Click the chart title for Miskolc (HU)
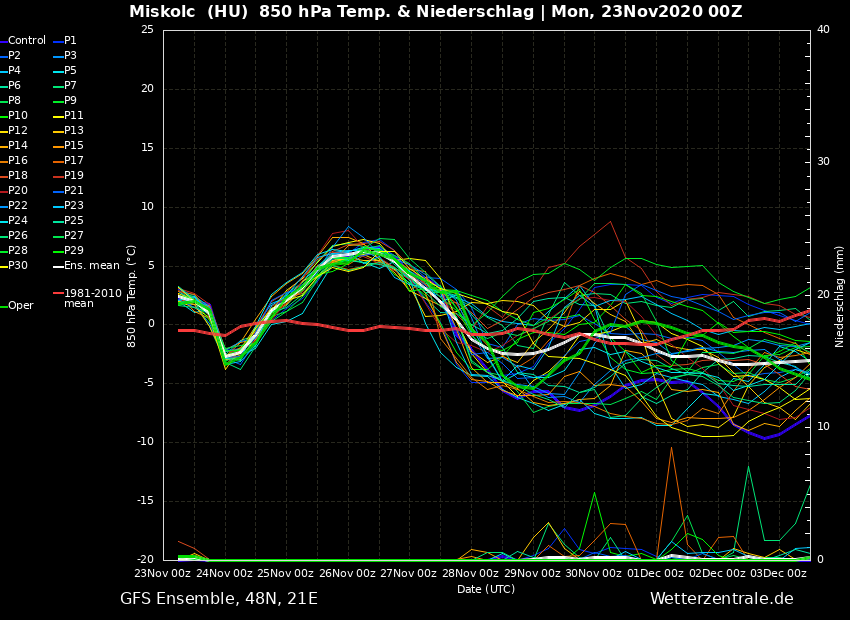 [435, 12]
